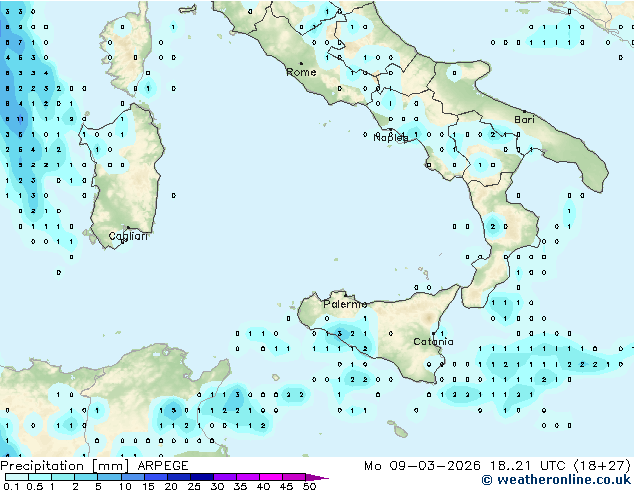Click the Rome city marker dot

[301, 63]
